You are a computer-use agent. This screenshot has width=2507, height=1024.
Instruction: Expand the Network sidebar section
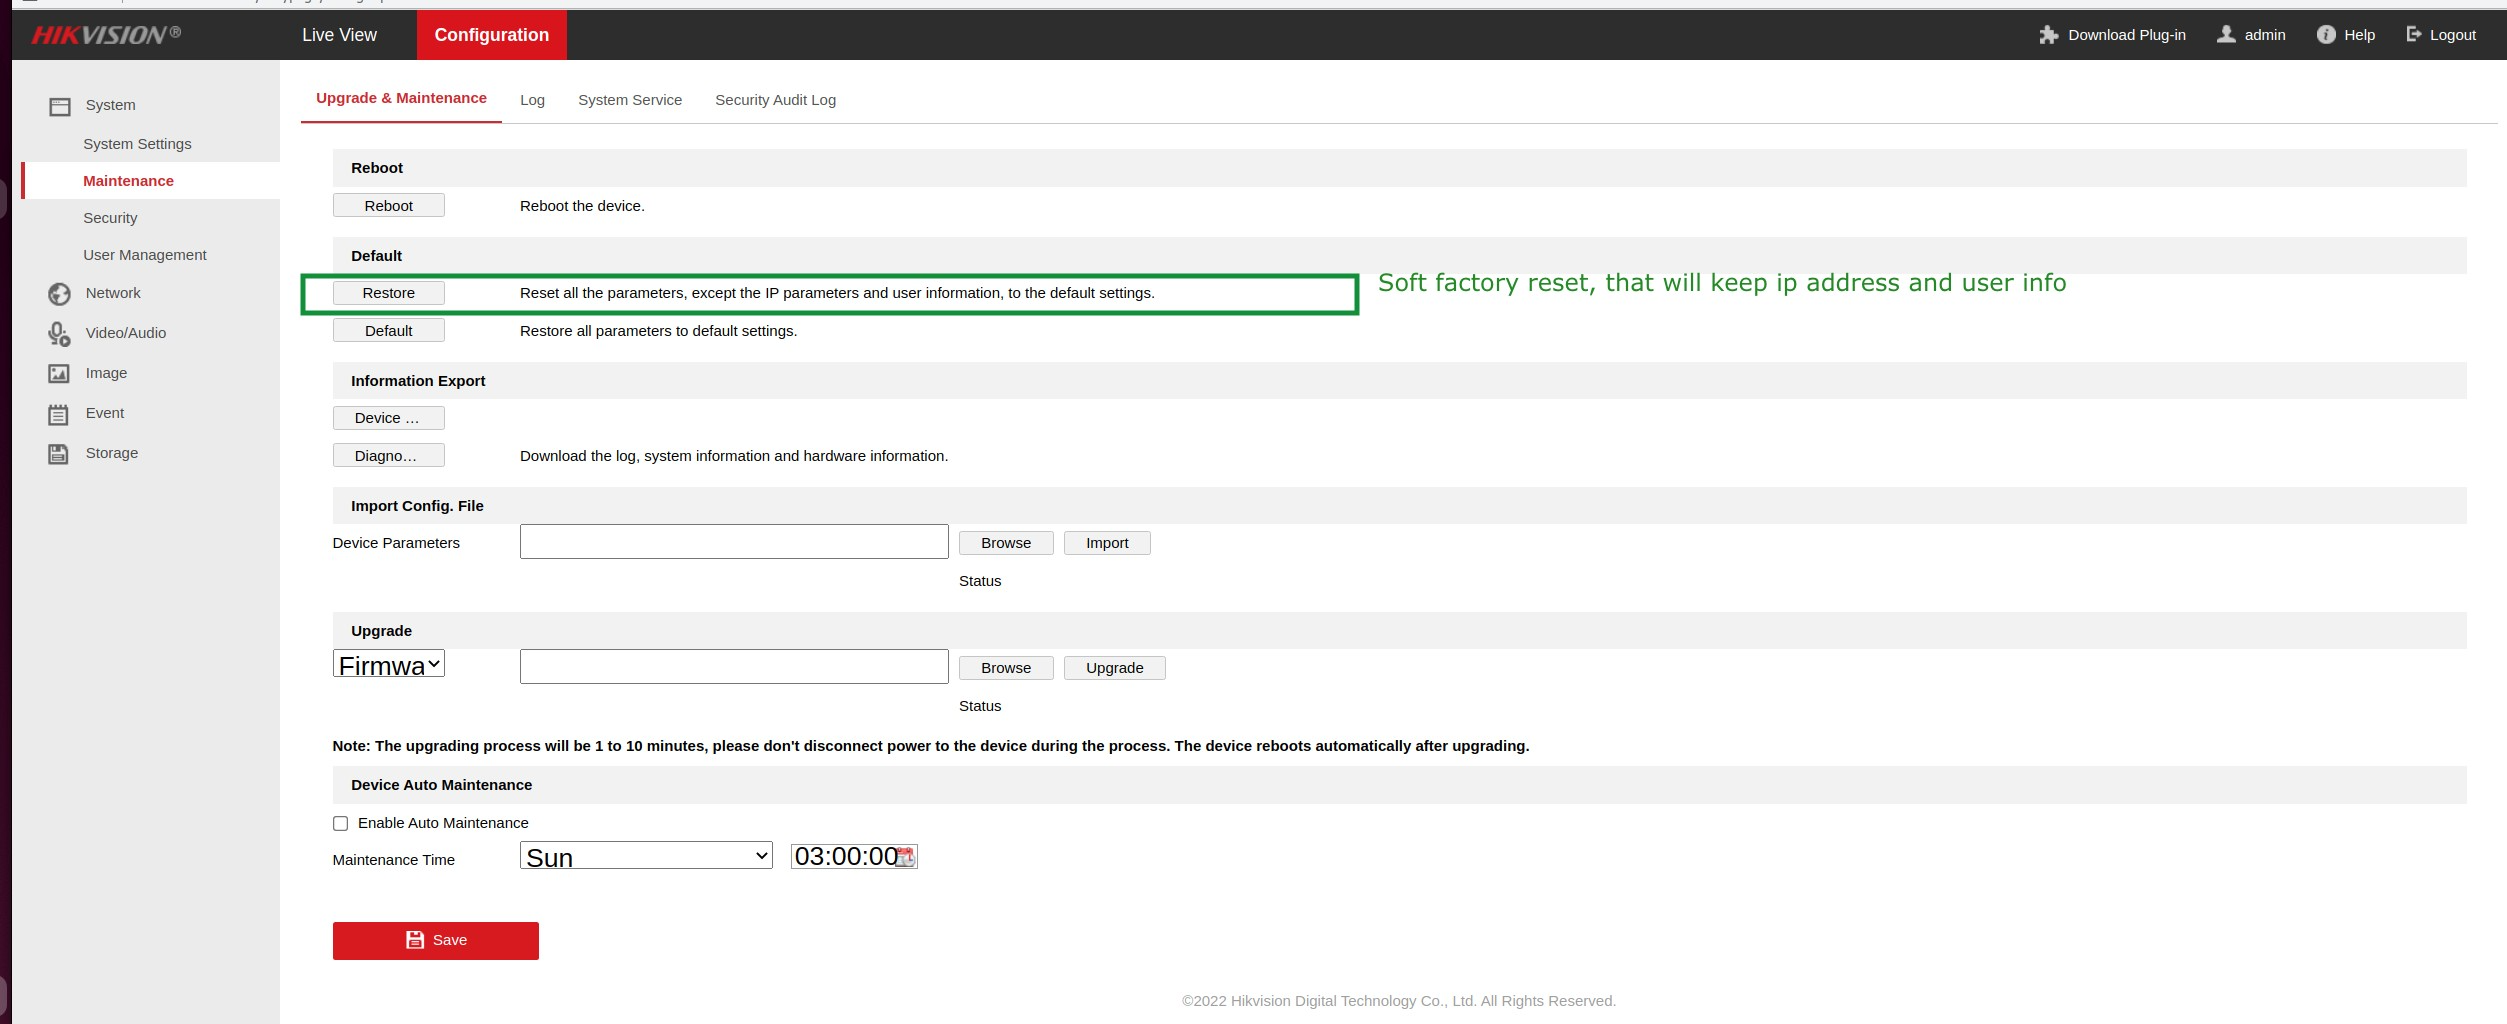click(113, 293)
